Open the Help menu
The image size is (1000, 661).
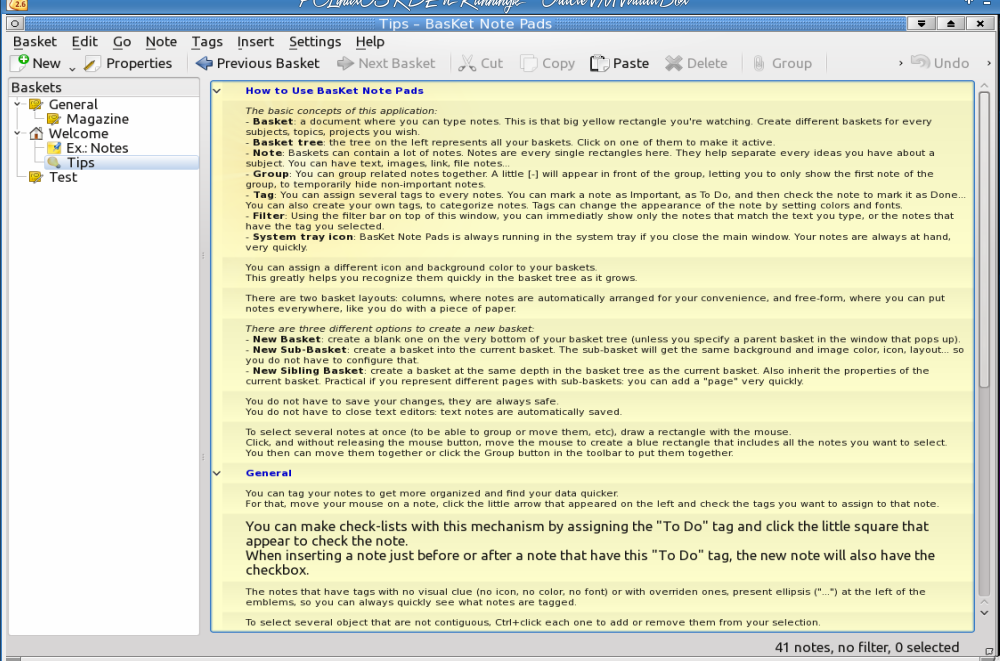pos(370,42)
